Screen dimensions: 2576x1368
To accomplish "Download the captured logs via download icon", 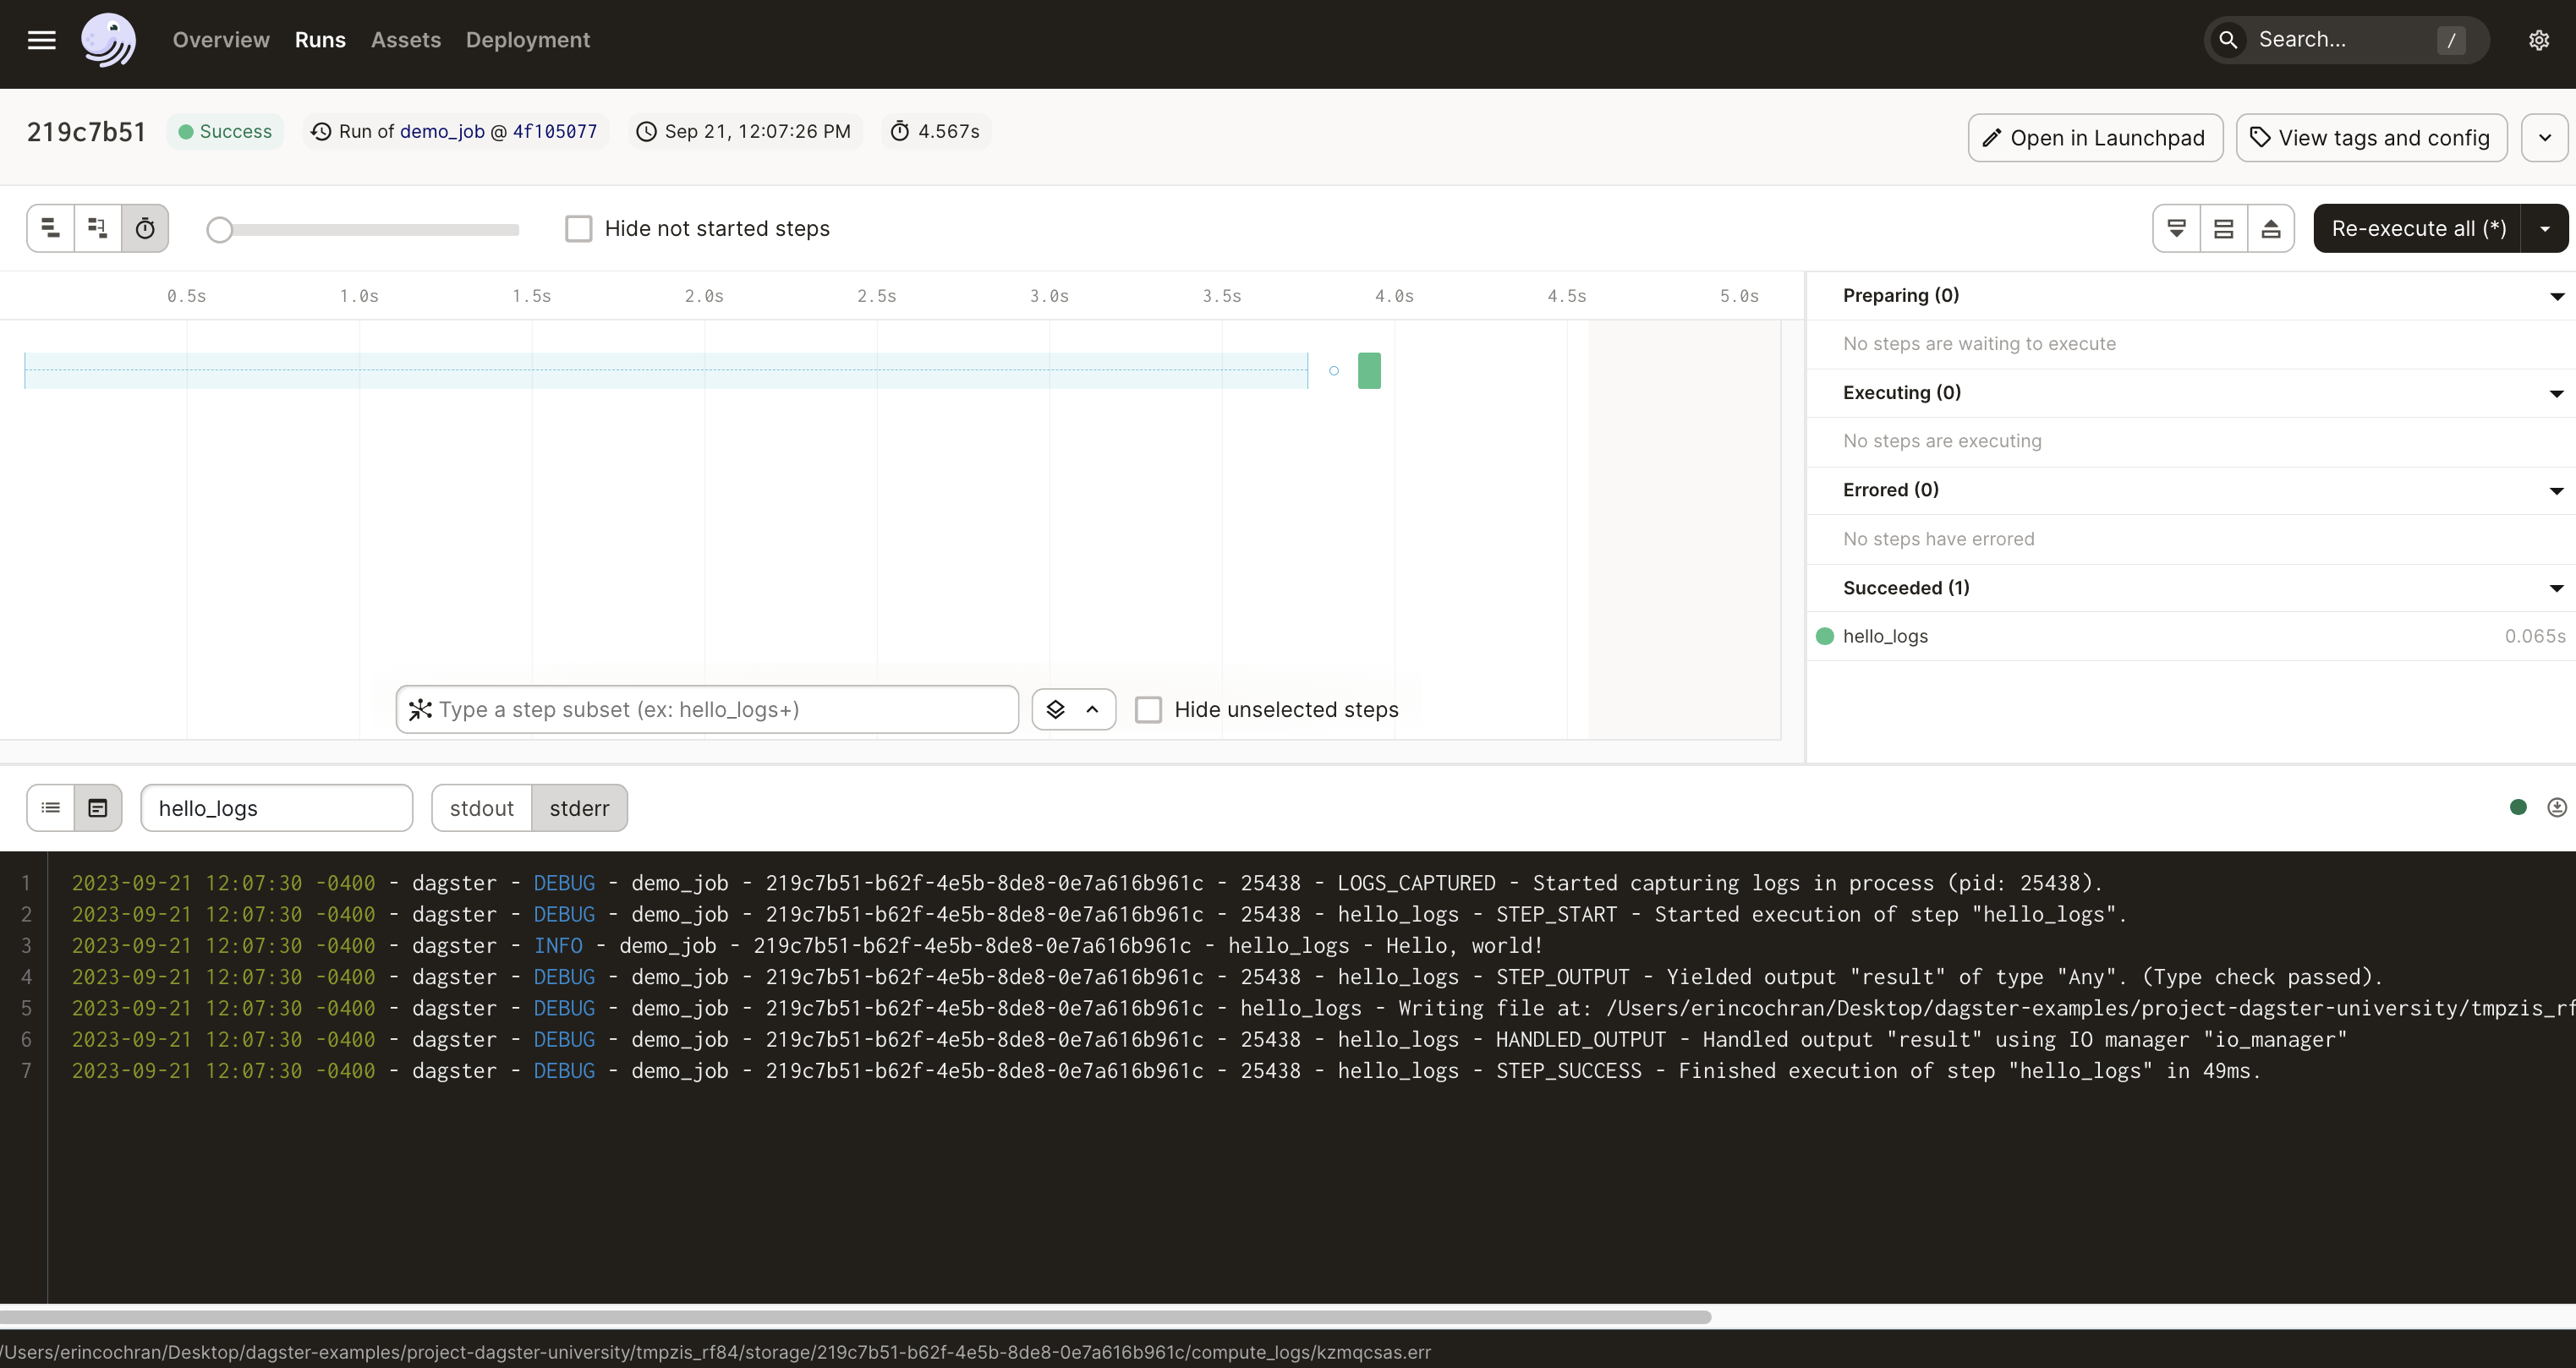I will 2557,807.
